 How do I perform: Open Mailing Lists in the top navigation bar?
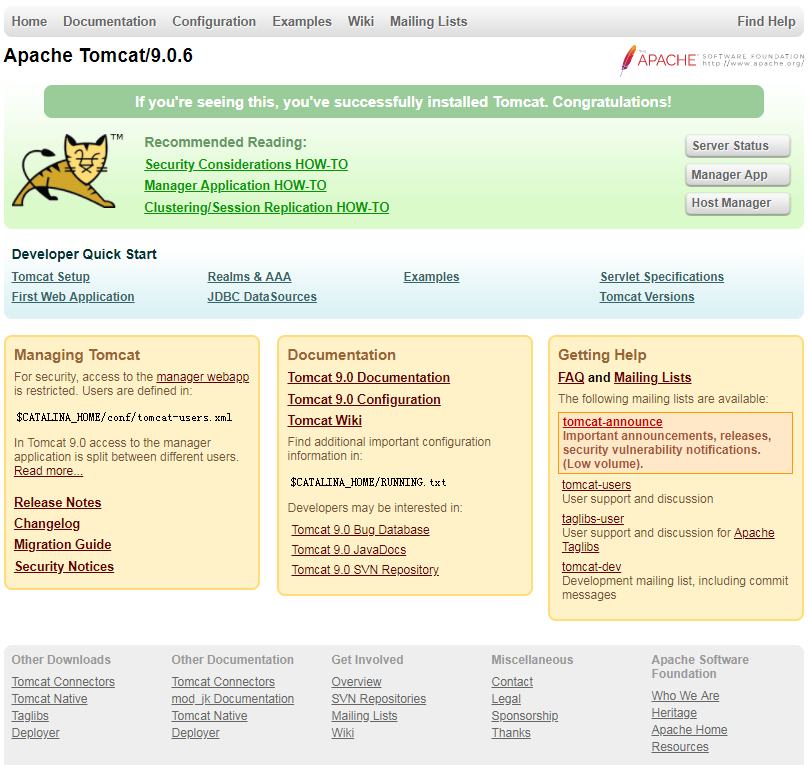pyautogui.click(x=429, y=21)
